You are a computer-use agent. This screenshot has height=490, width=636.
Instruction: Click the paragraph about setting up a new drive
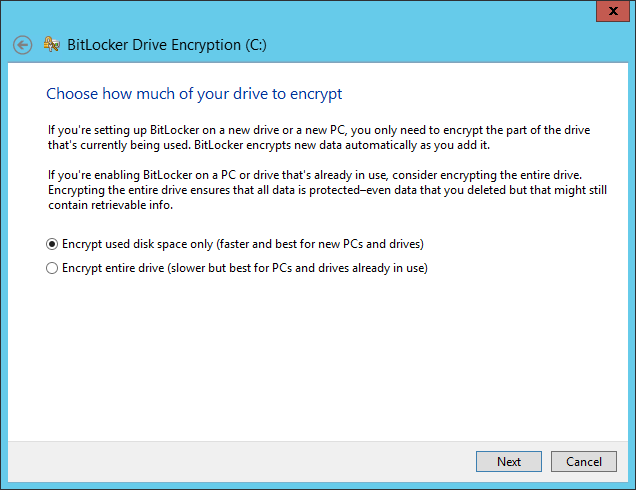click(320, 137)
